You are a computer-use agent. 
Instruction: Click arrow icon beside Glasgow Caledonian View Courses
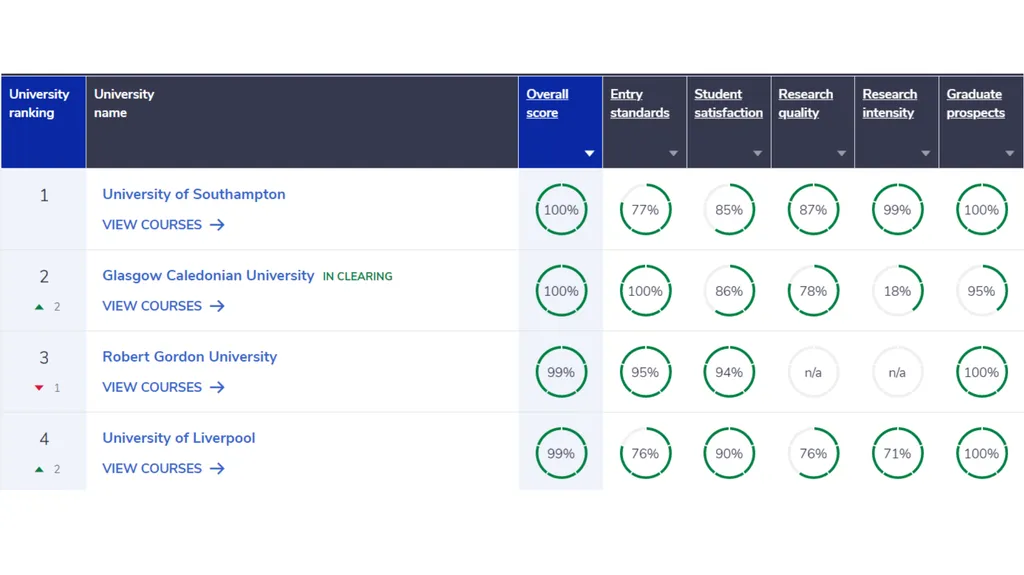pyautogui.click(x=217, y=306)
